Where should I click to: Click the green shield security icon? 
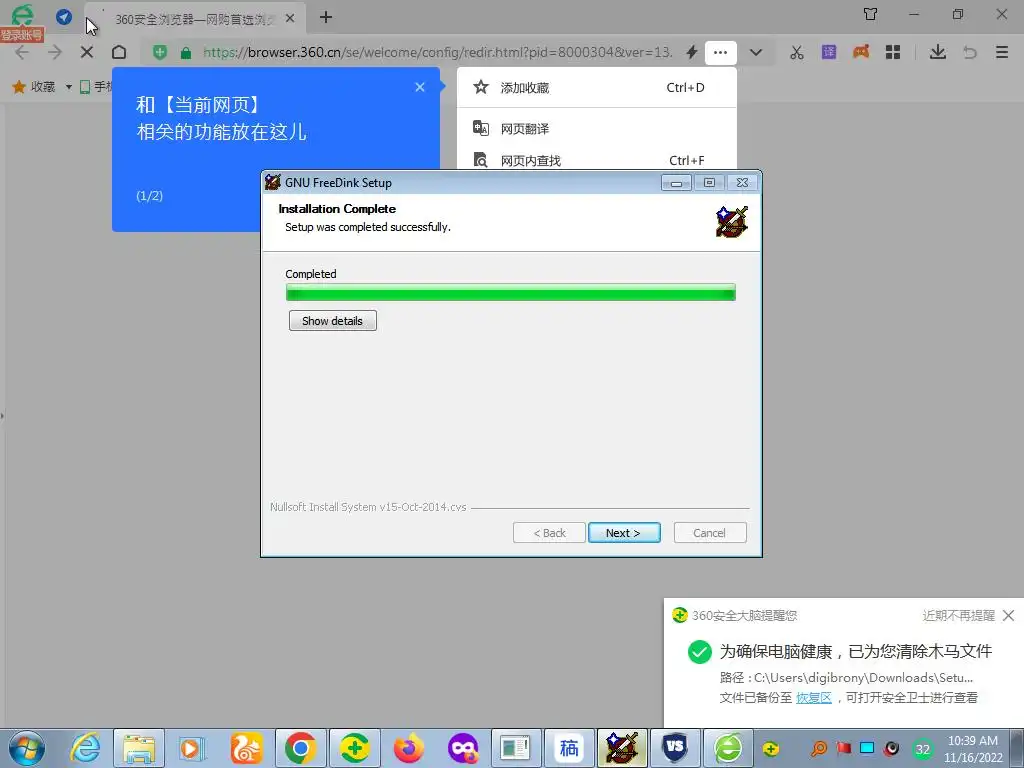[159, 52]
